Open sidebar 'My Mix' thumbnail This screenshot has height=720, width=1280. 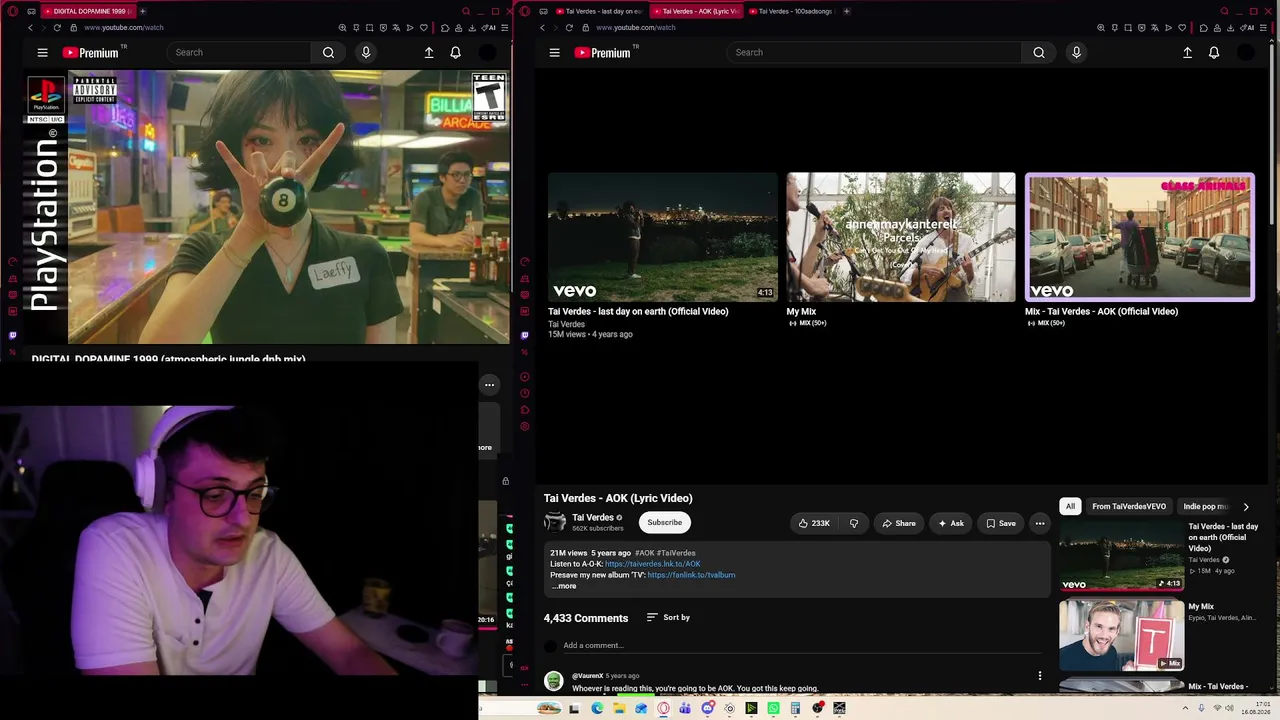tap(1121, 635)
